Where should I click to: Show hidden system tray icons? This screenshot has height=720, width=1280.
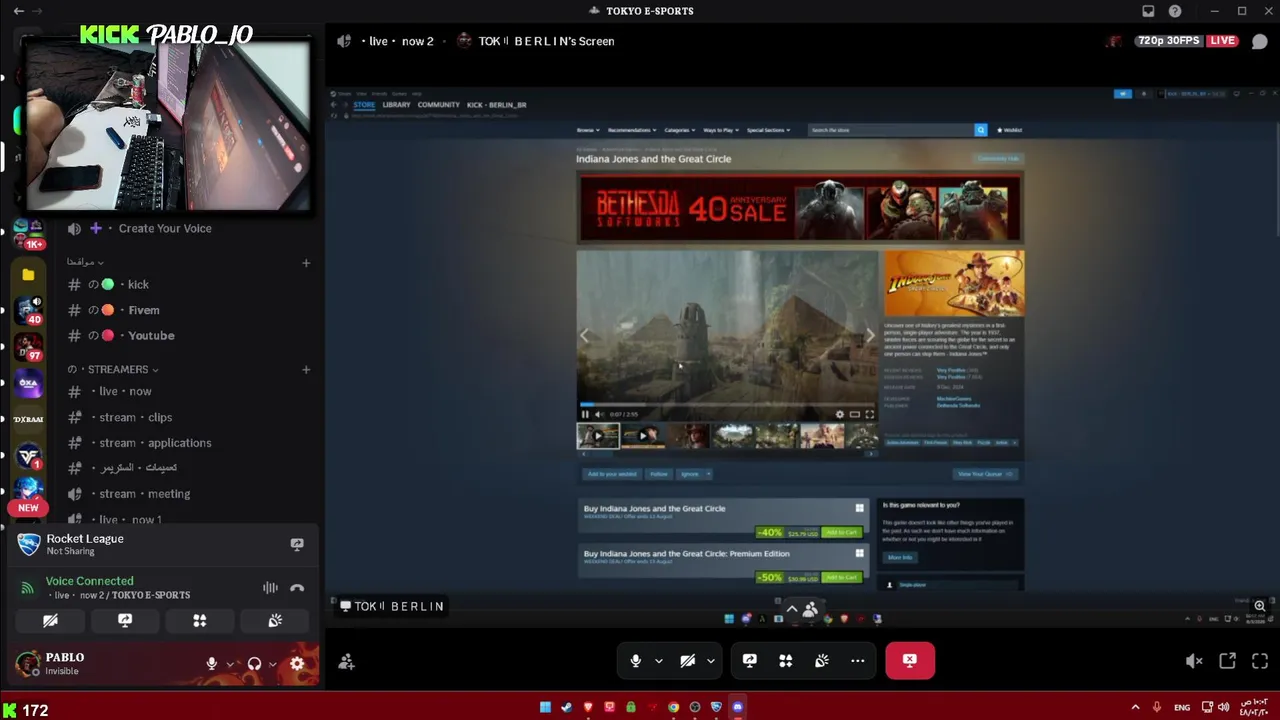(x=1135, y=708)
